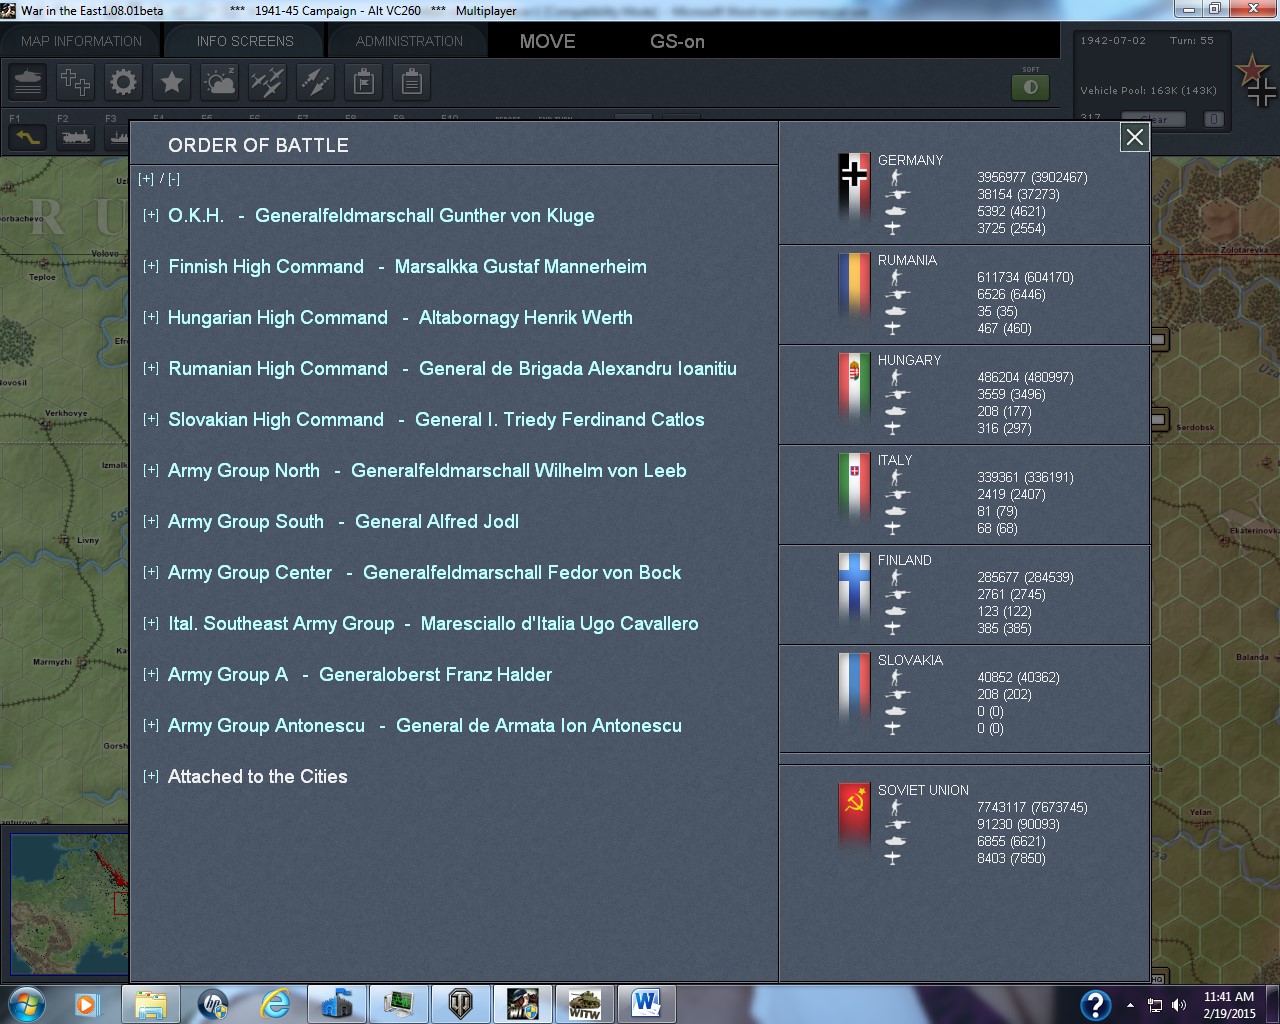Click Soviet Union manpower 7743117 (7673745)
This screenshot has height=1024, width=1280.
(1032, 807)
